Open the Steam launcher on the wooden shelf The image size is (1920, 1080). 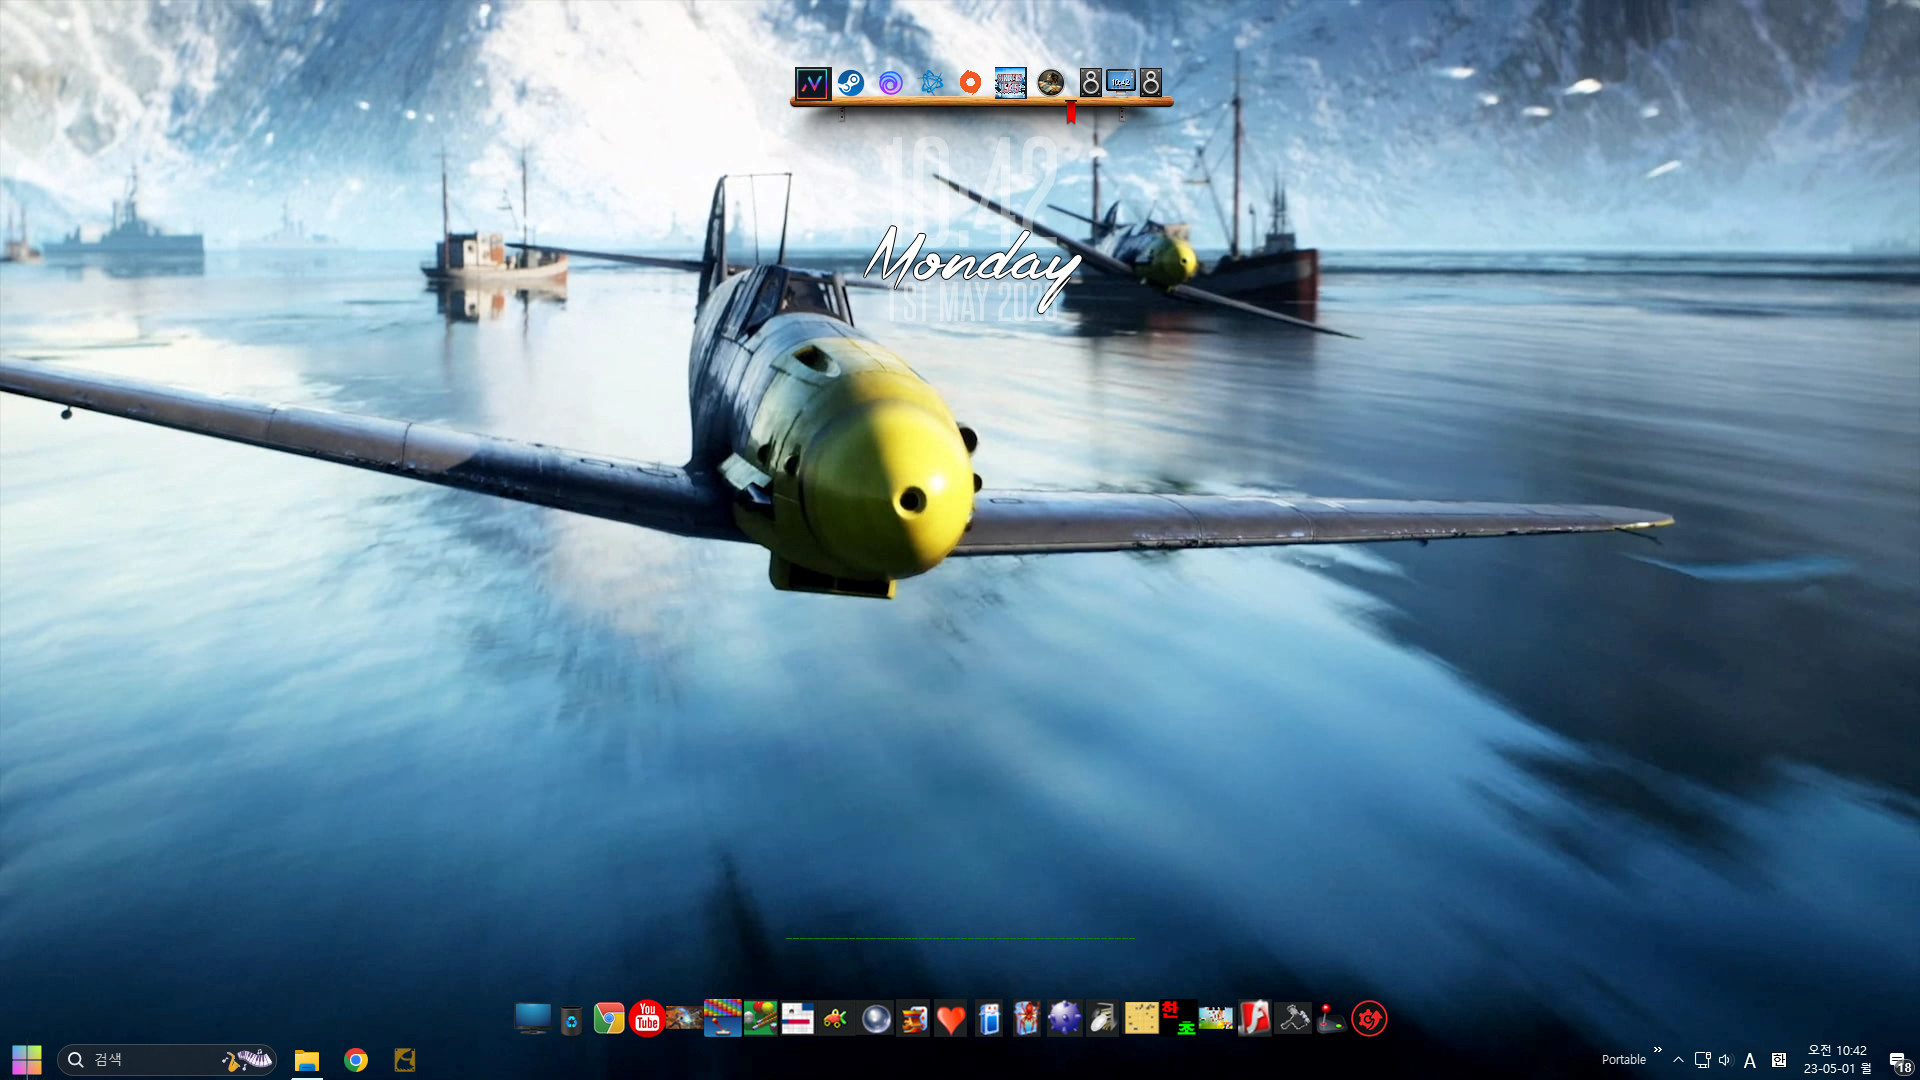pyautogui.click(x=851, y=83)
